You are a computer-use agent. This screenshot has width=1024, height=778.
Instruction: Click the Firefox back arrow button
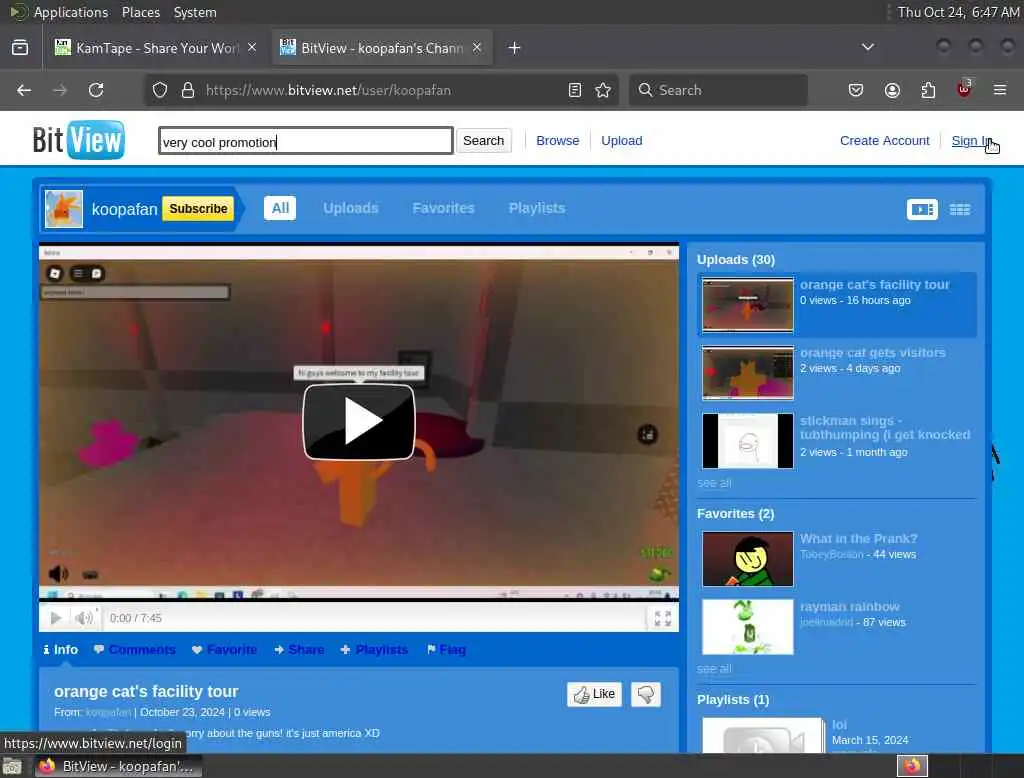(x=24, y=90)
